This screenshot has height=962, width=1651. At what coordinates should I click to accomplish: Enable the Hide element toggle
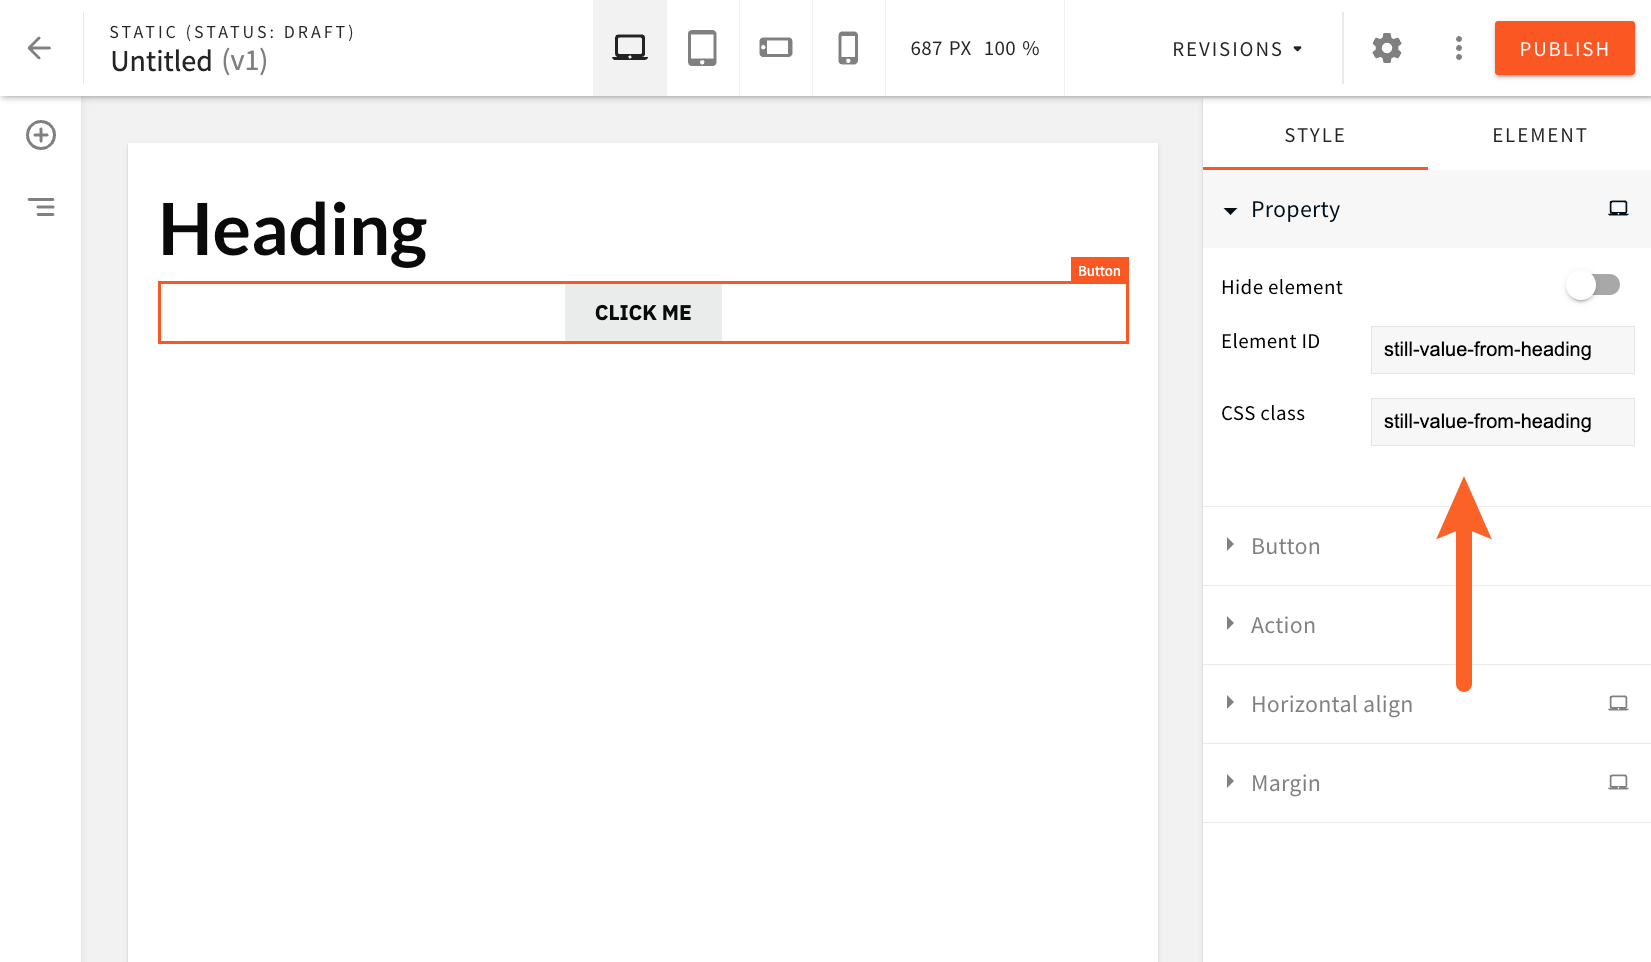click(x=1593, y=285)
